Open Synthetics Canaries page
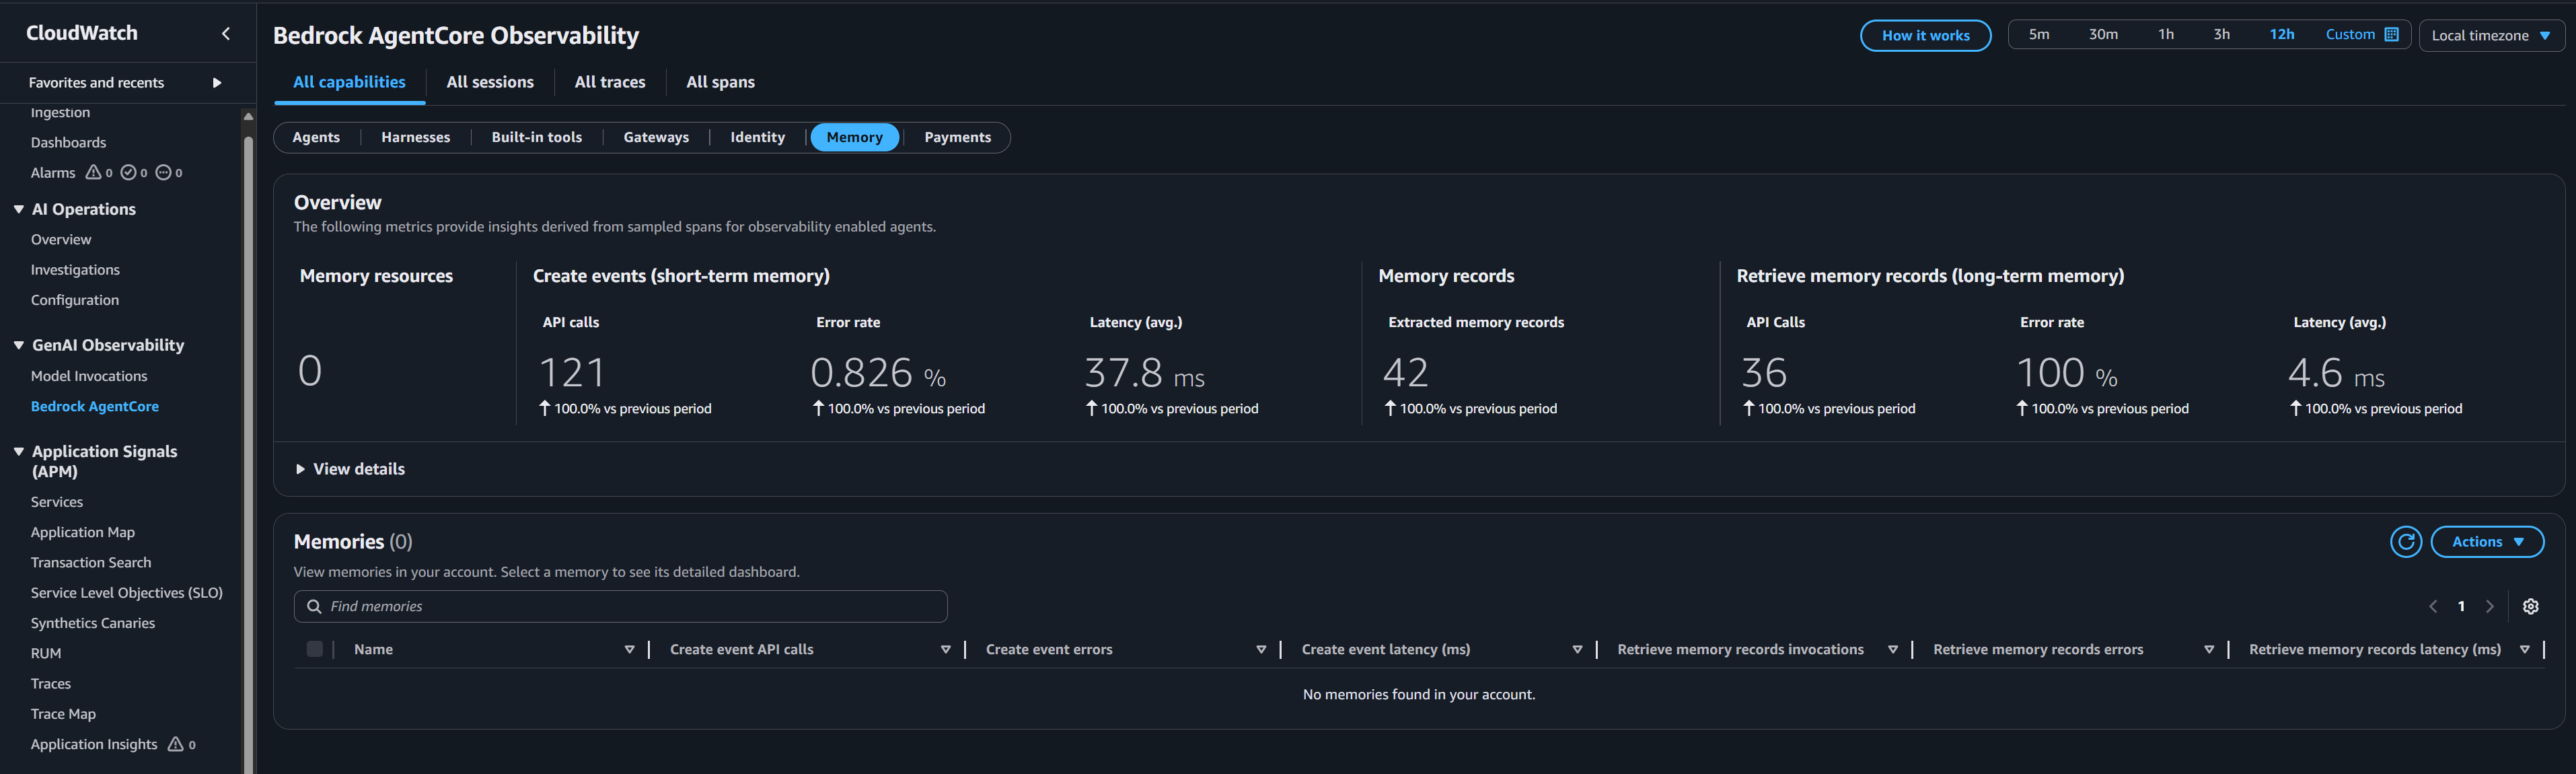The width and height of the screenshot is (2576, 774). pyautogui.click(x=93, y=623)
